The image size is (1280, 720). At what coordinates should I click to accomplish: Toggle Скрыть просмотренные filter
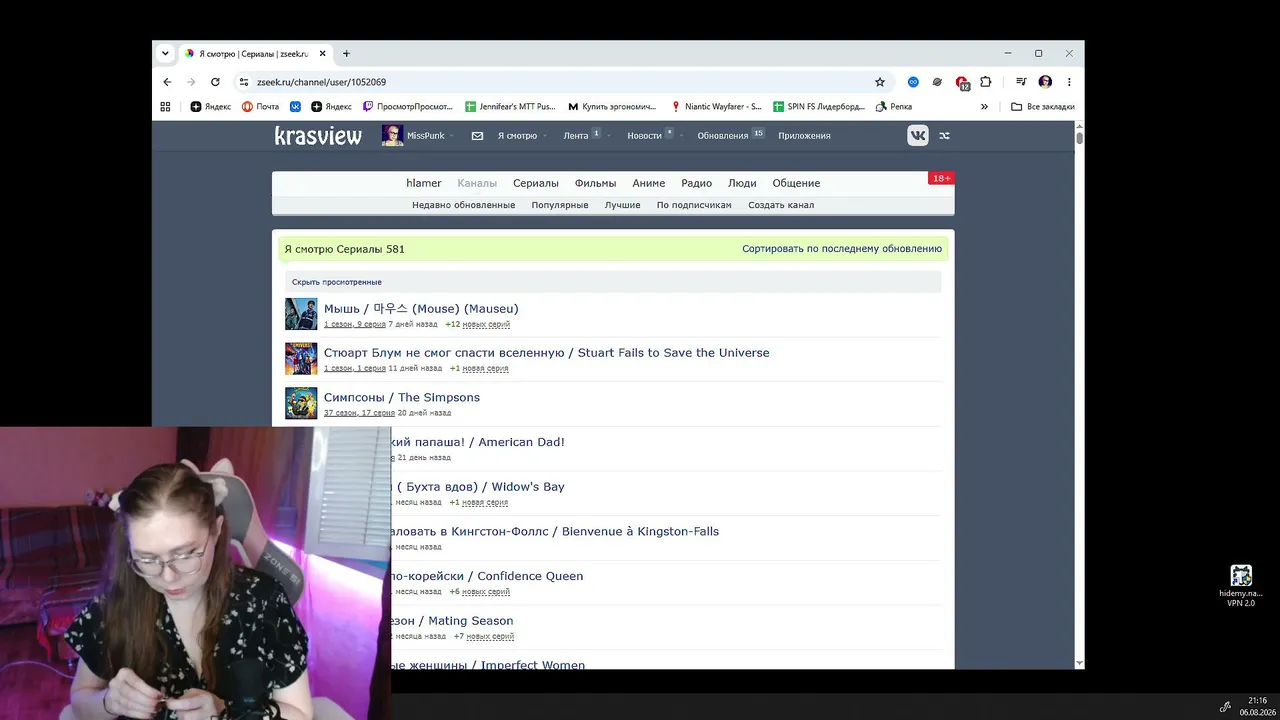(x=337, y=282)
